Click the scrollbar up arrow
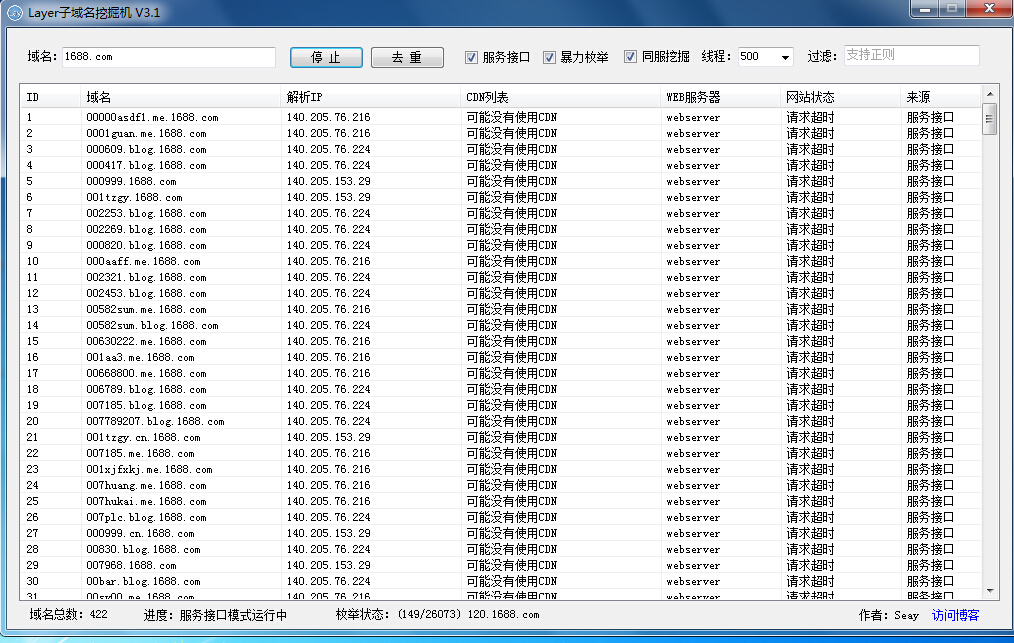Image resolution: width=1014 pixels, height=643 pixels. [x=989, y=94]
